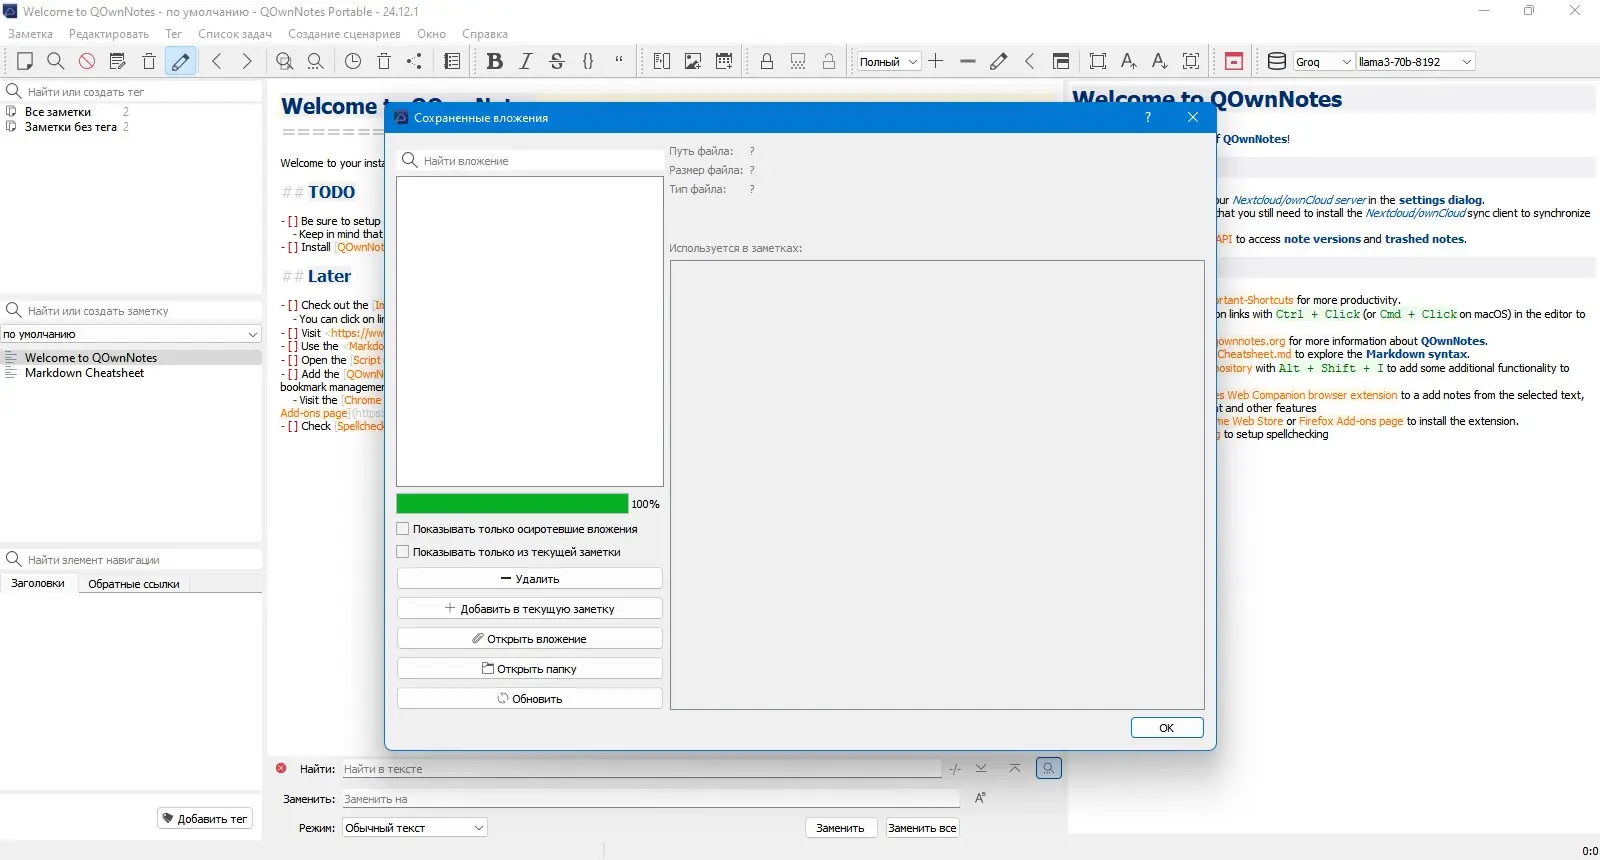Expand the 'по умолчанию' note folder dropdown
The image size is (1600, 860).
tap(131, 334)
